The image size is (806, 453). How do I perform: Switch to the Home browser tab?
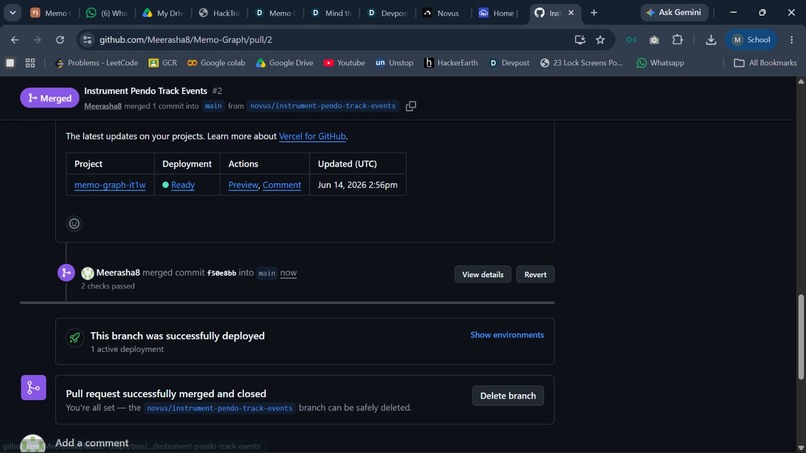498,13
